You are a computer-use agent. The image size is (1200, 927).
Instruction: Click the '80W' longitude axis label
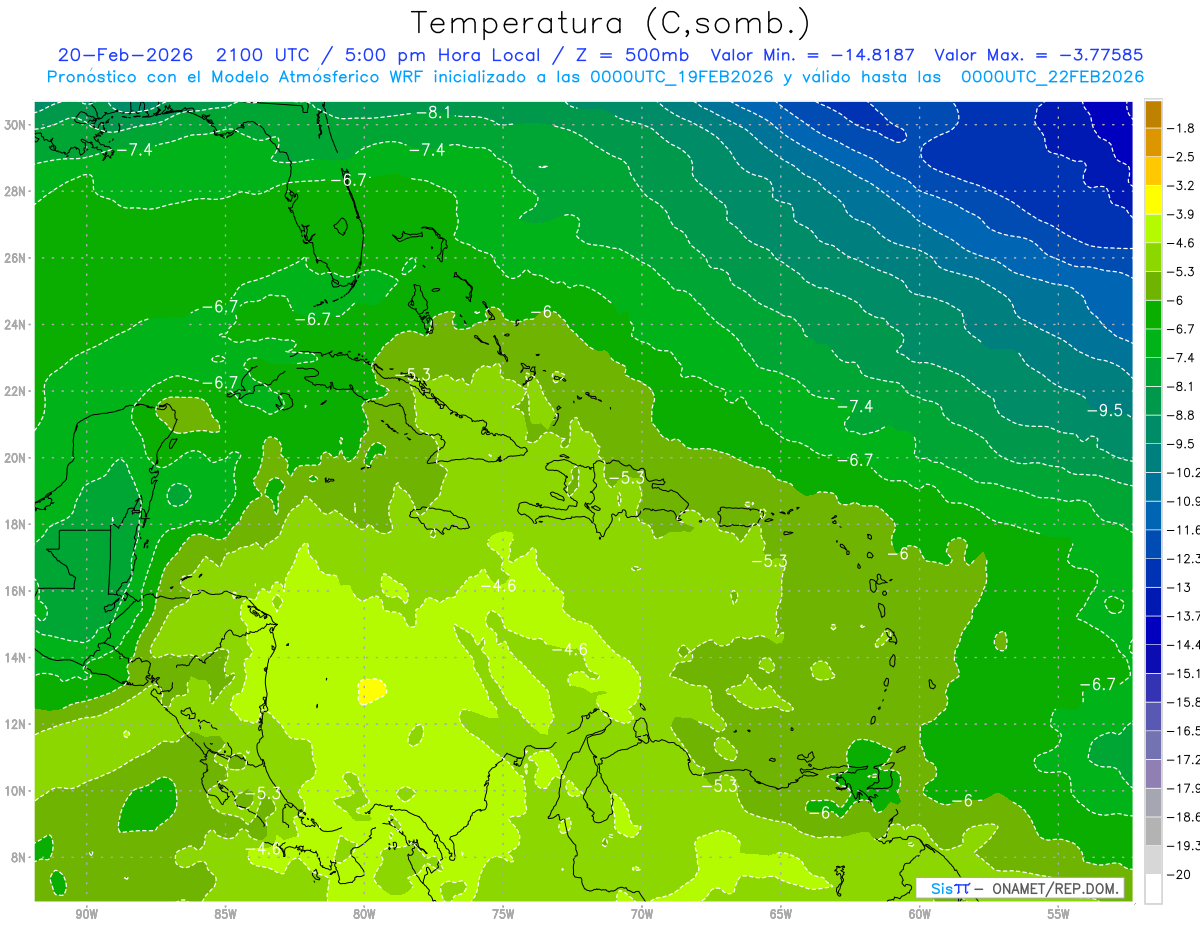click(364, 914)
